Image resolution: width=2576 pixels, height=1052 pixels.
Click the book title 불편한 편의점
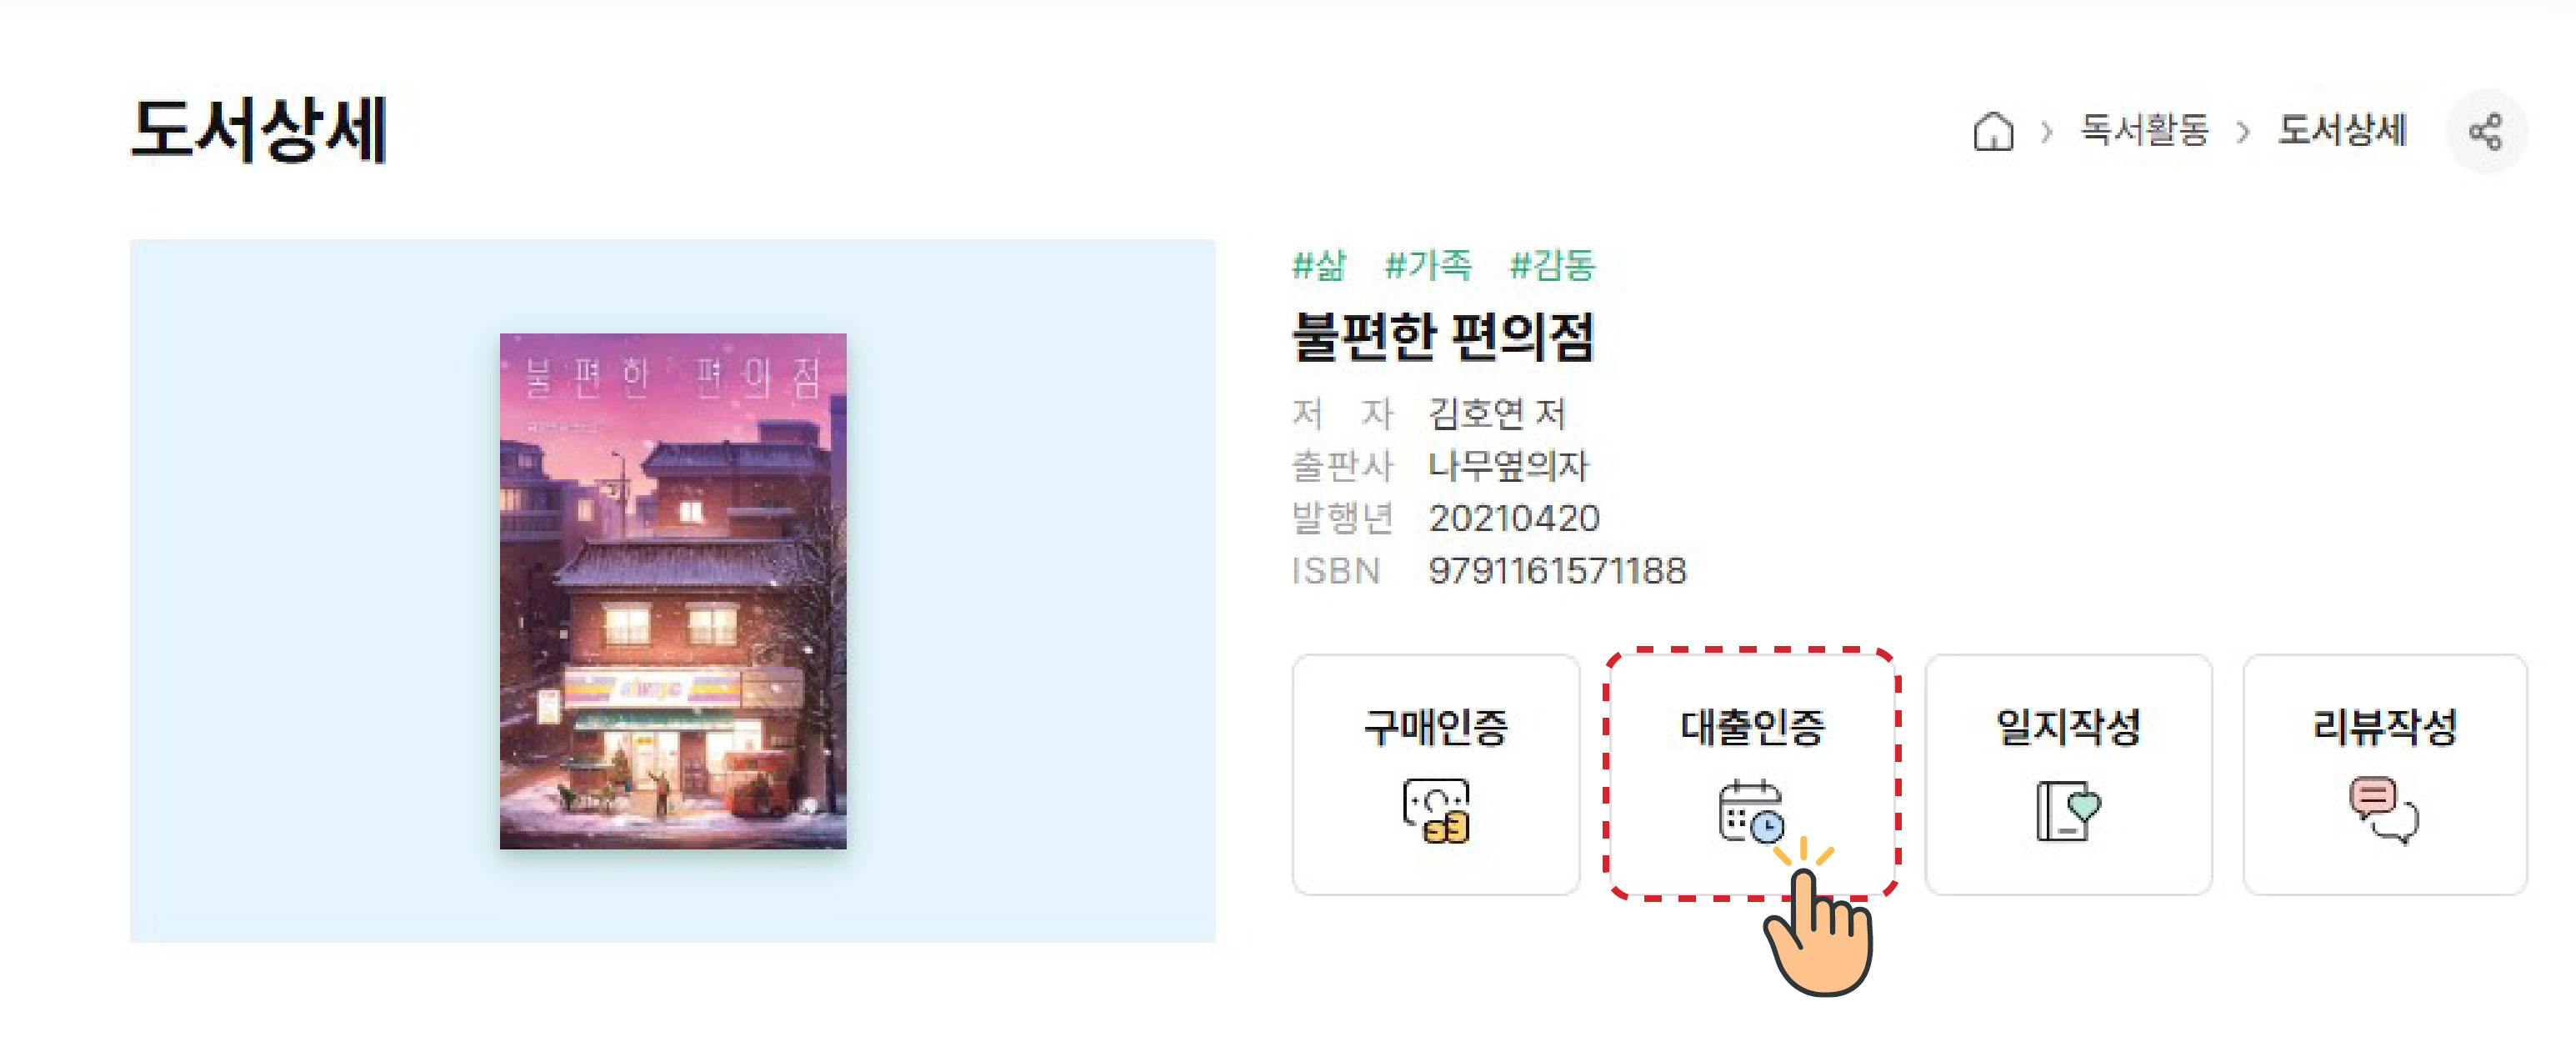click(1443, 336)
